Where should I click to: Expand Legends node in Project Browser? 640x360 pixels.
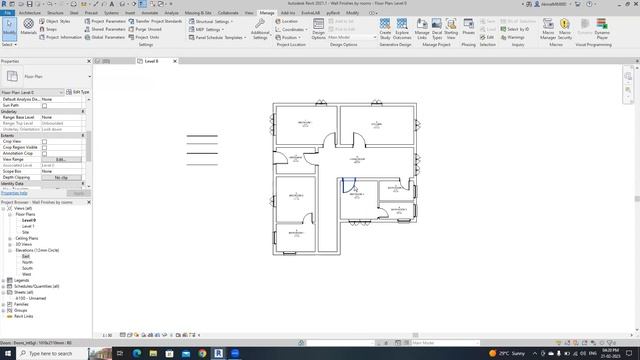click(3, 280)
